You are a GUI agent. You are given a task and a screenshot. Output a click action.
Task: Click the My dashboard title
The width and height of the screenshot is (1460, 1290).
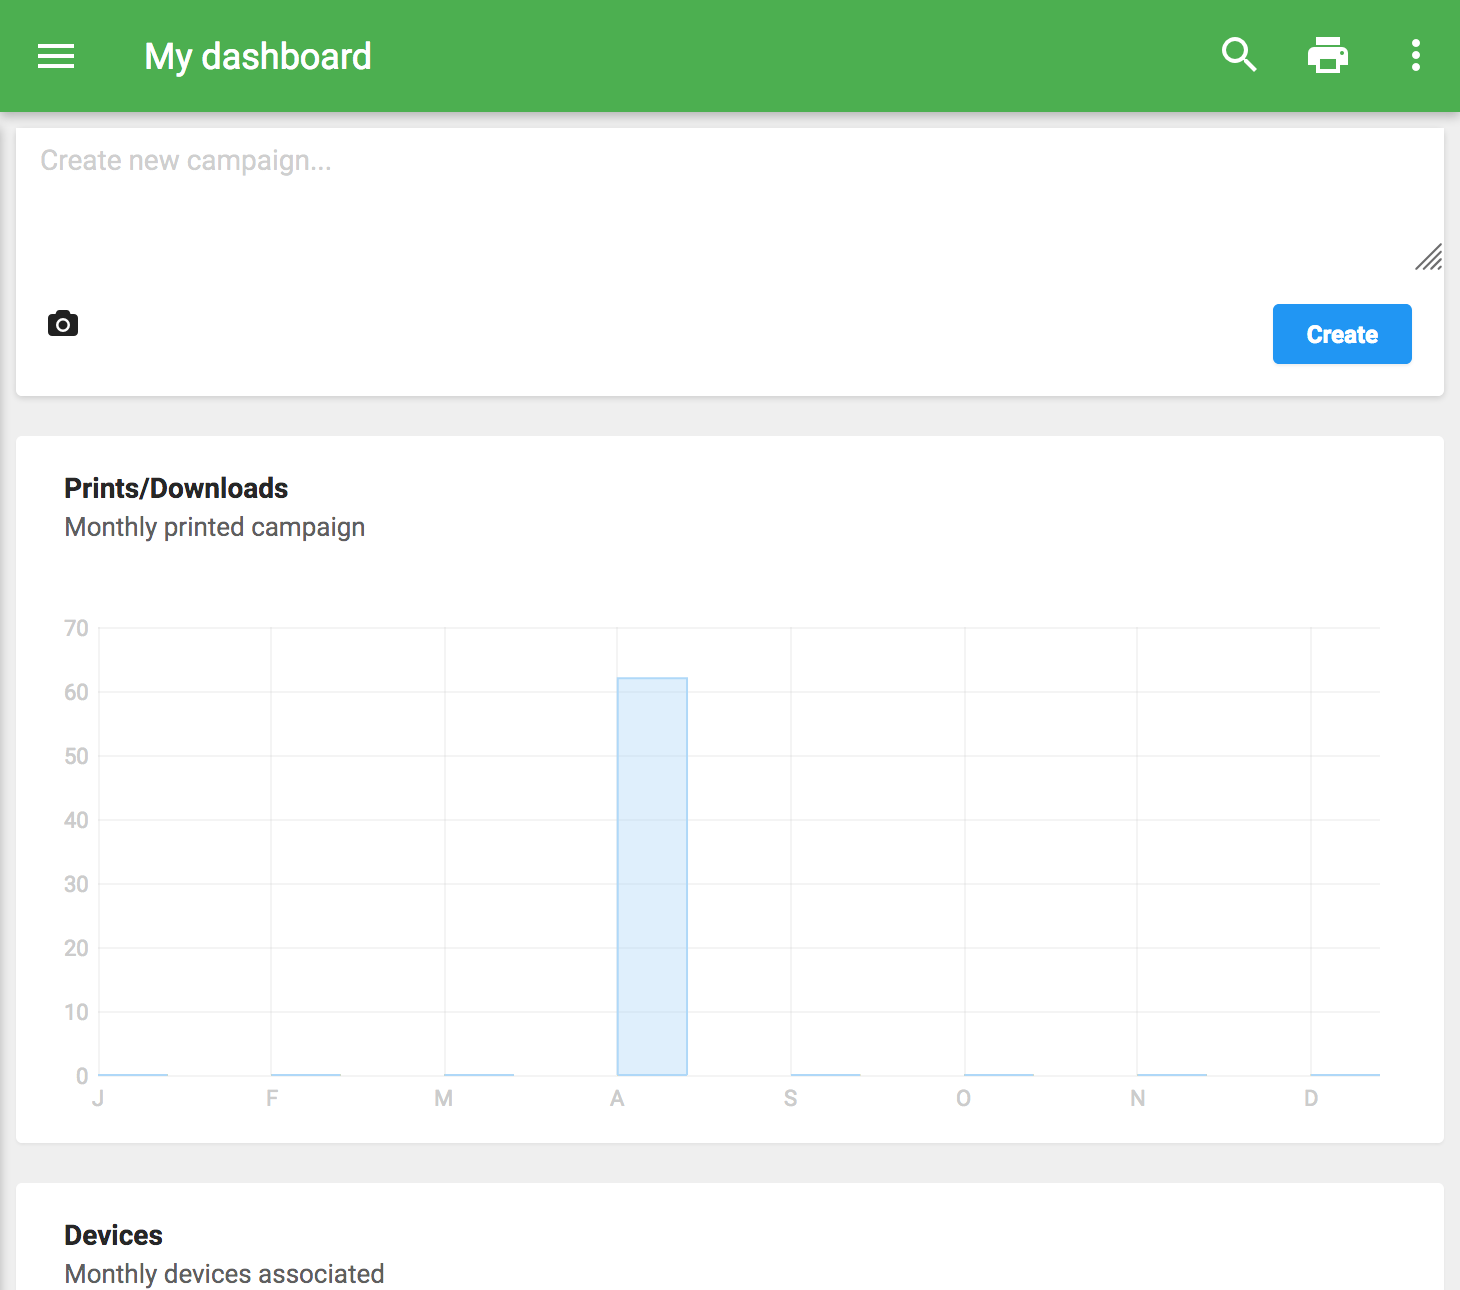(258, 57)
